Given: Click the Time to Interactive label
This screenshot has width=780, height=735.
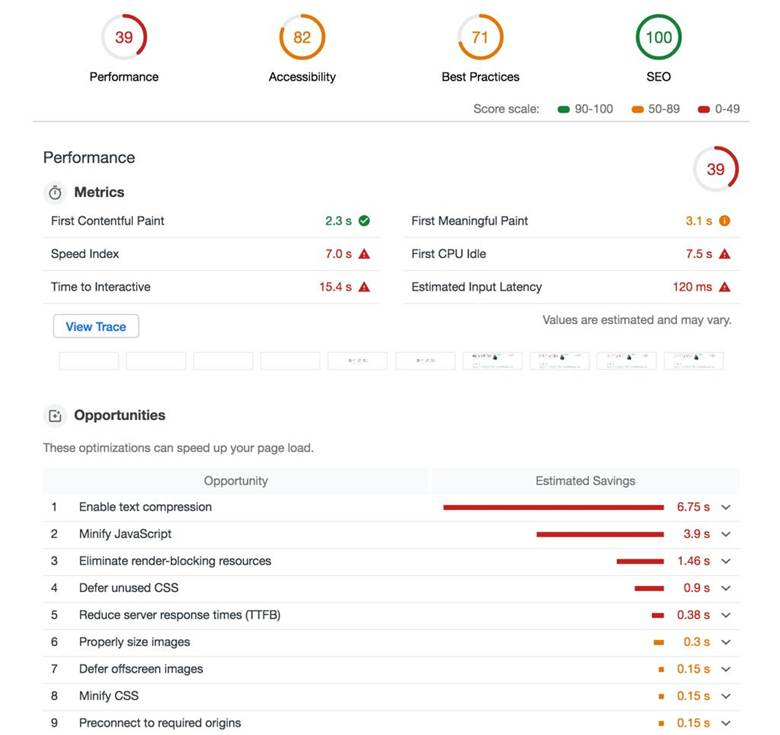Looking at the screenshot, I should point(100,287).
